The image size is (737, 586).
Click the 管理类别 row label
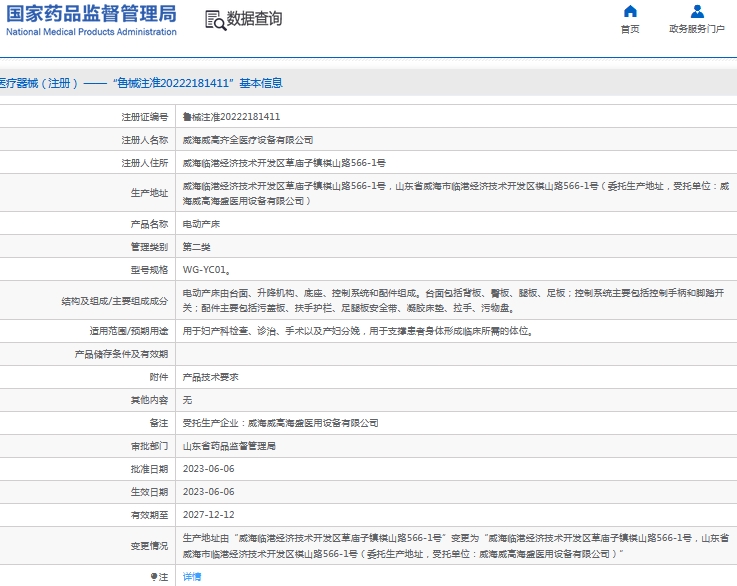(x=149, y=247)
